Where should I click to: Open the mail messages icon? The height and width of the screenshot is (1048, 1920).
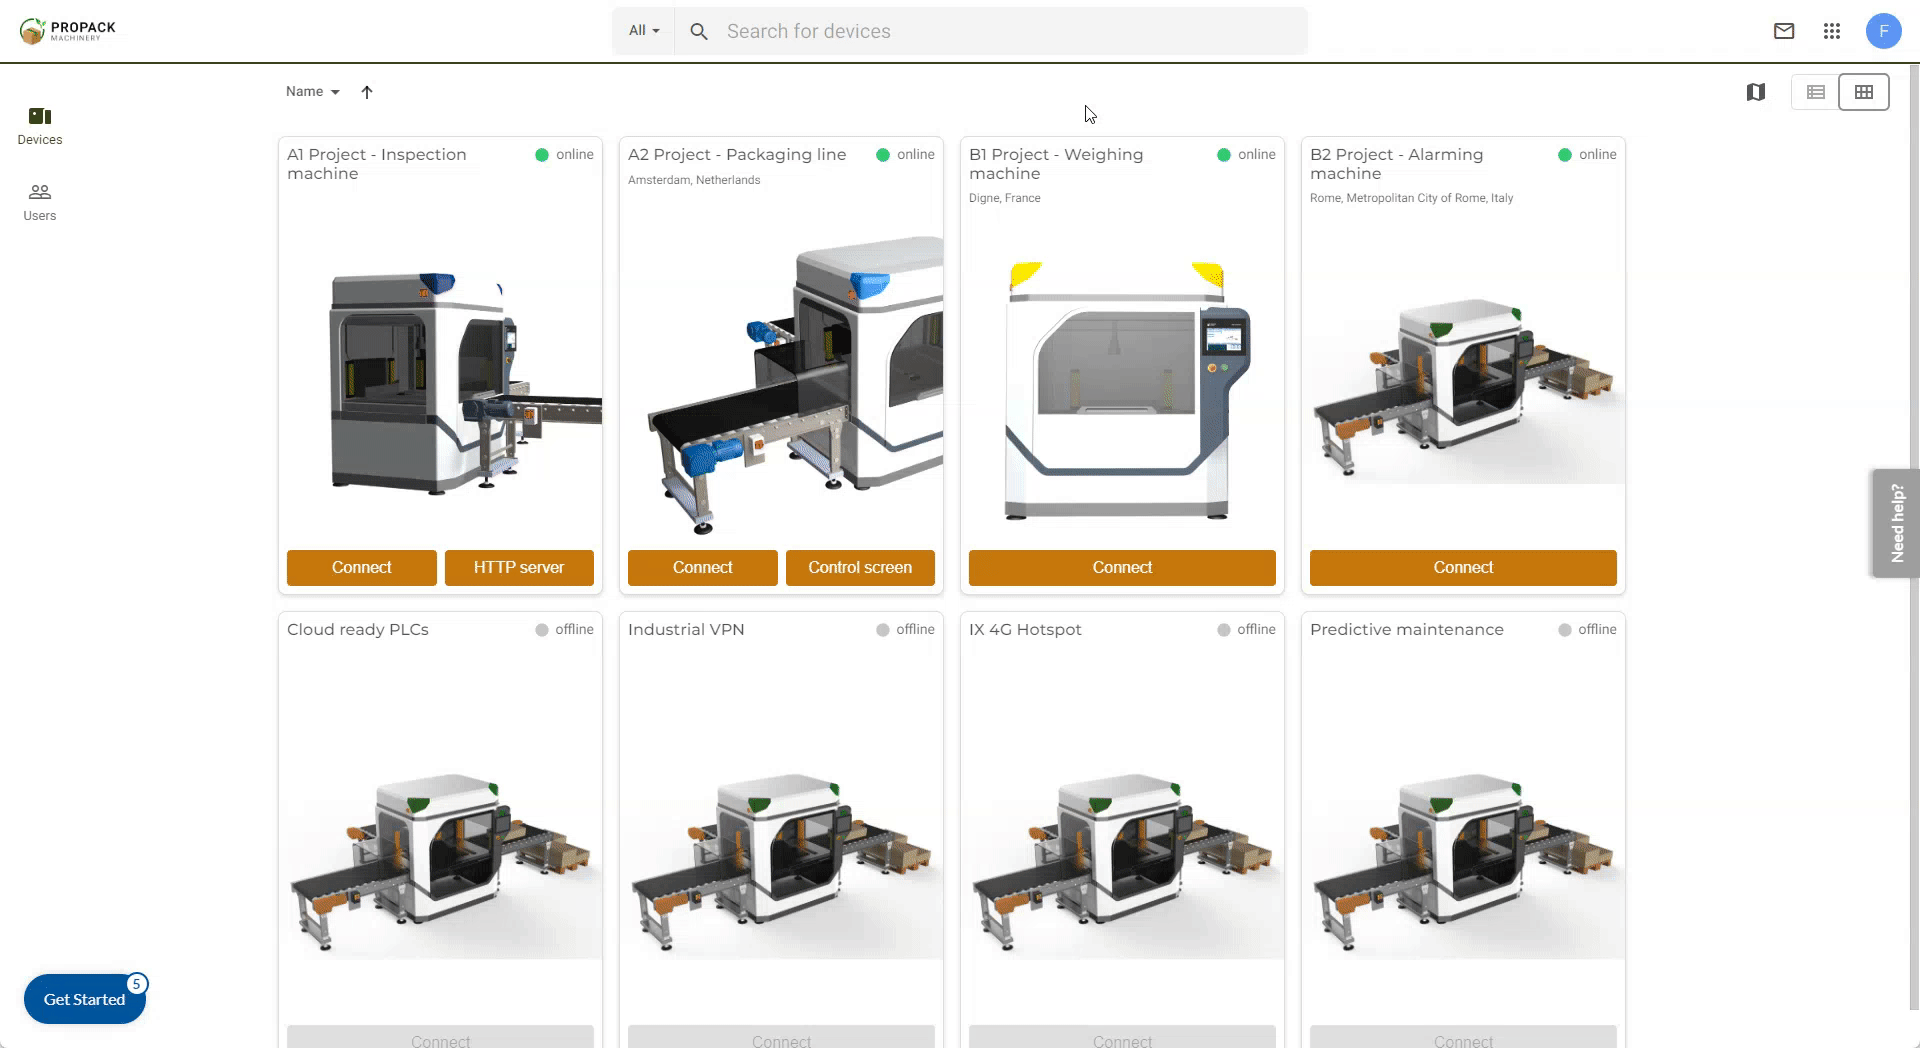(x=1784, y=31)
